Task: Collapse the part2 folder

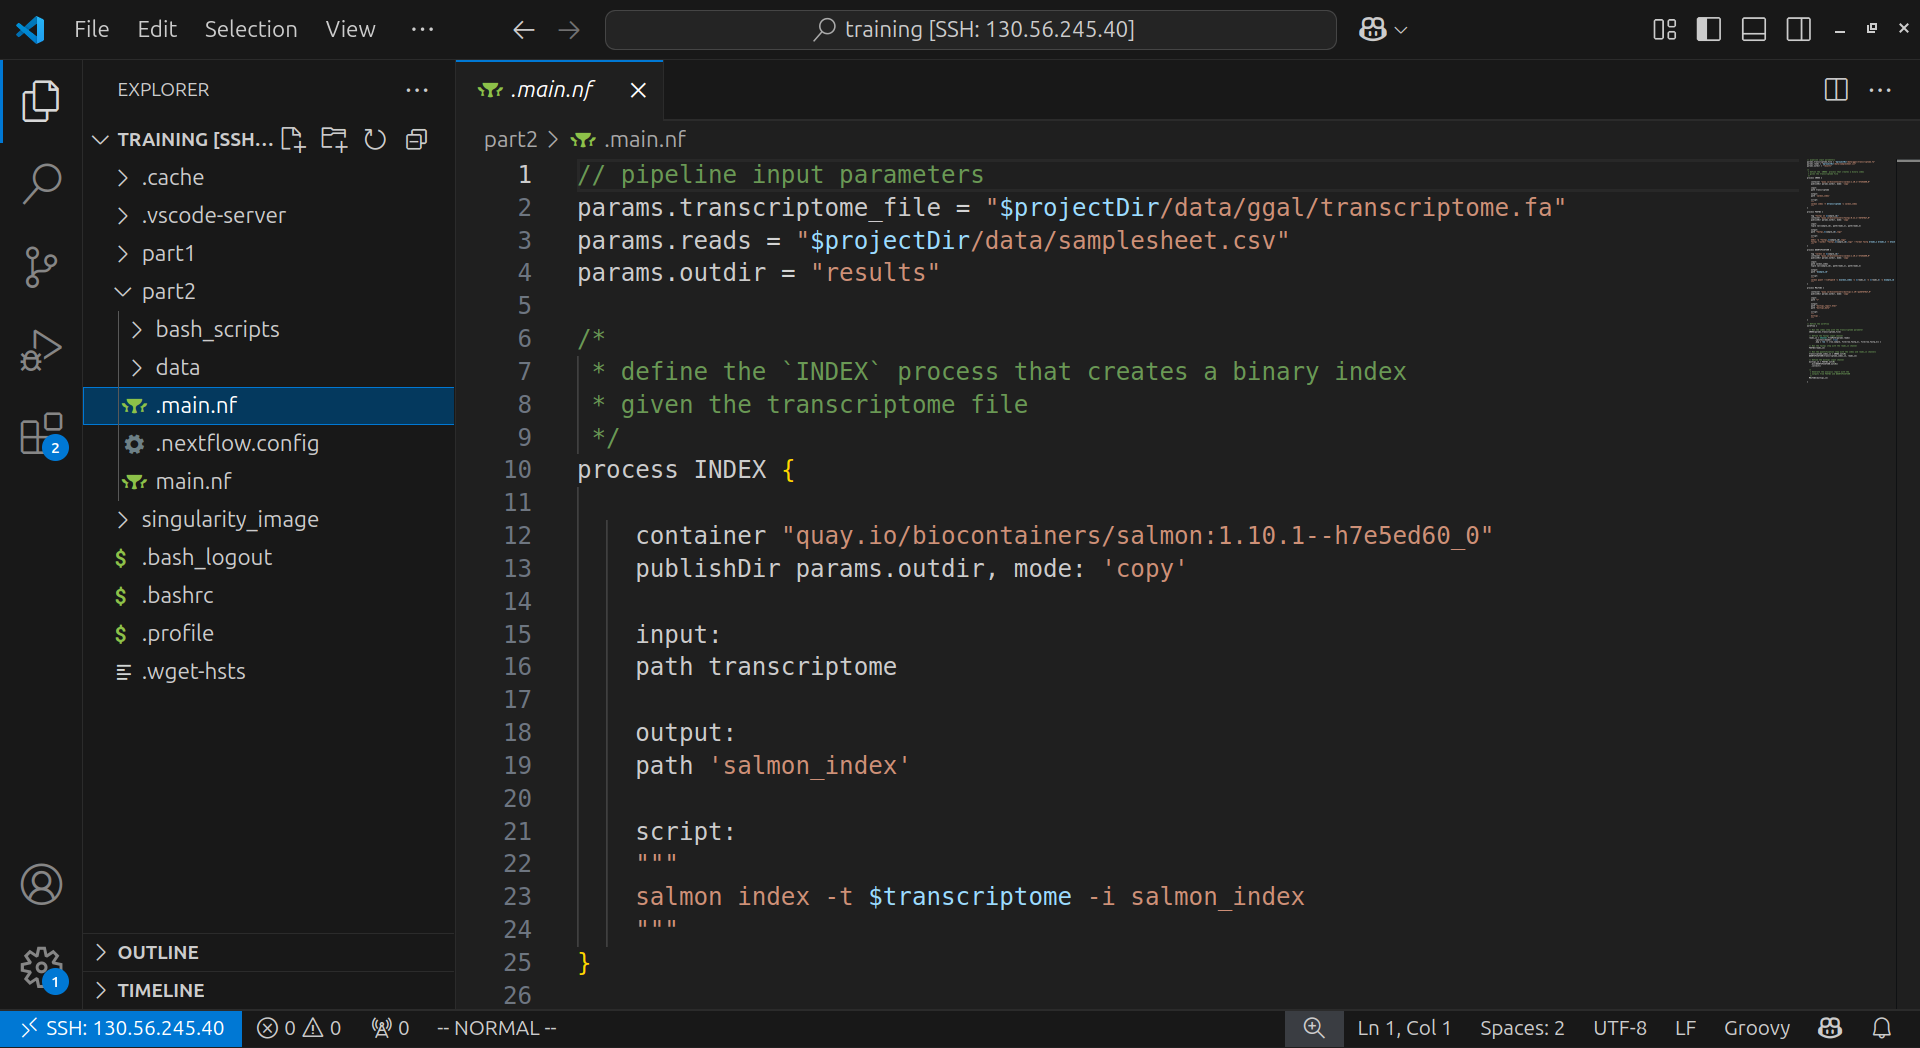Action: pos(168,291)
